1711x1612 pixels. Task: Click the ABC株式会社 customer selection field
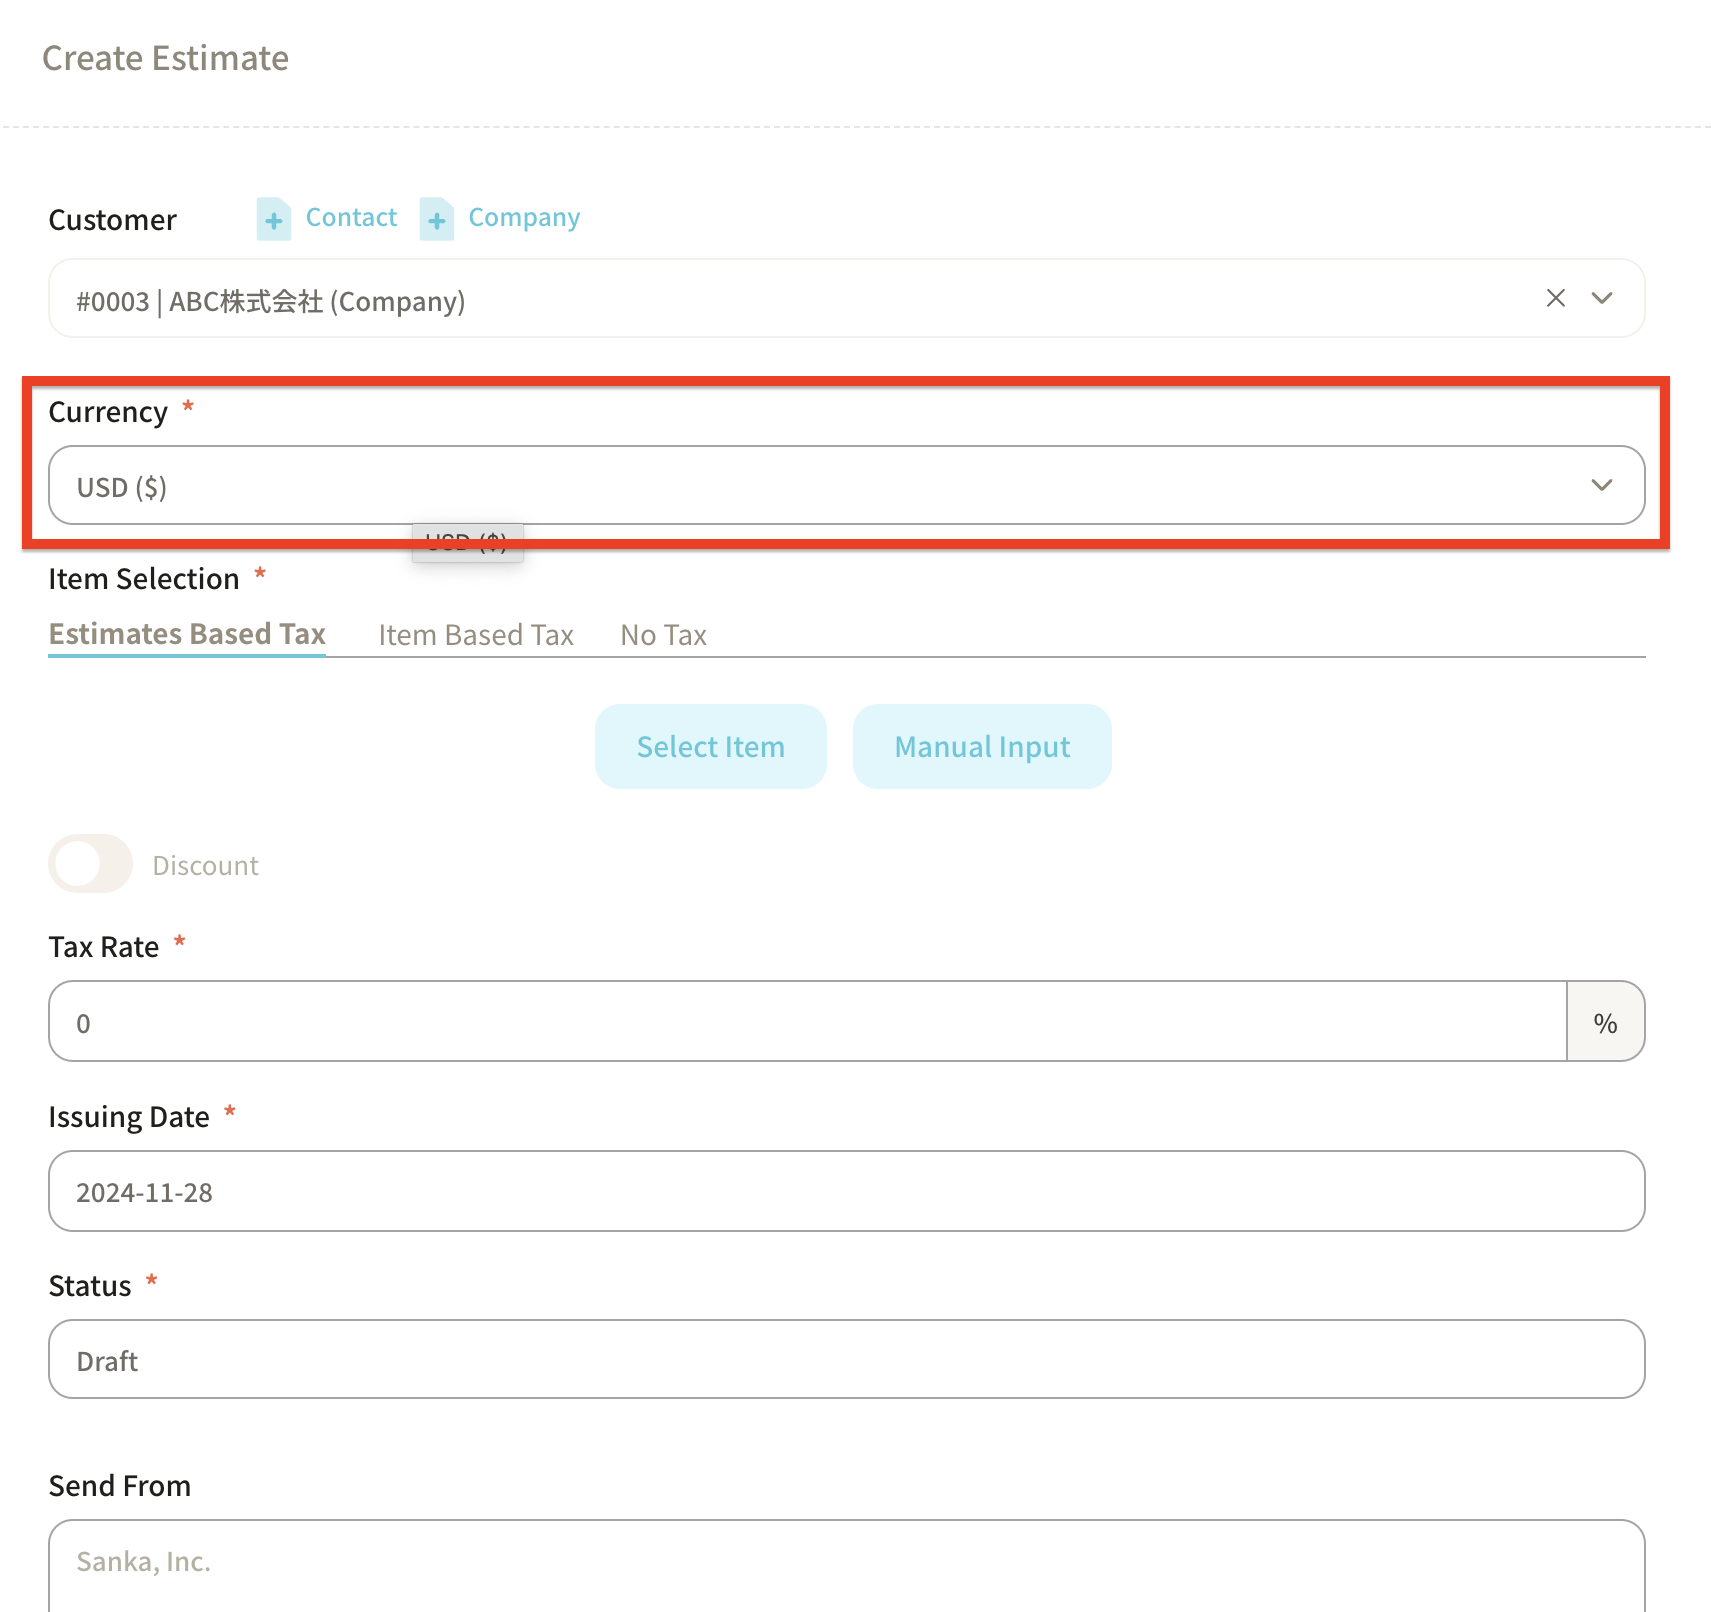pyautogui.click(x=780, y=299)
